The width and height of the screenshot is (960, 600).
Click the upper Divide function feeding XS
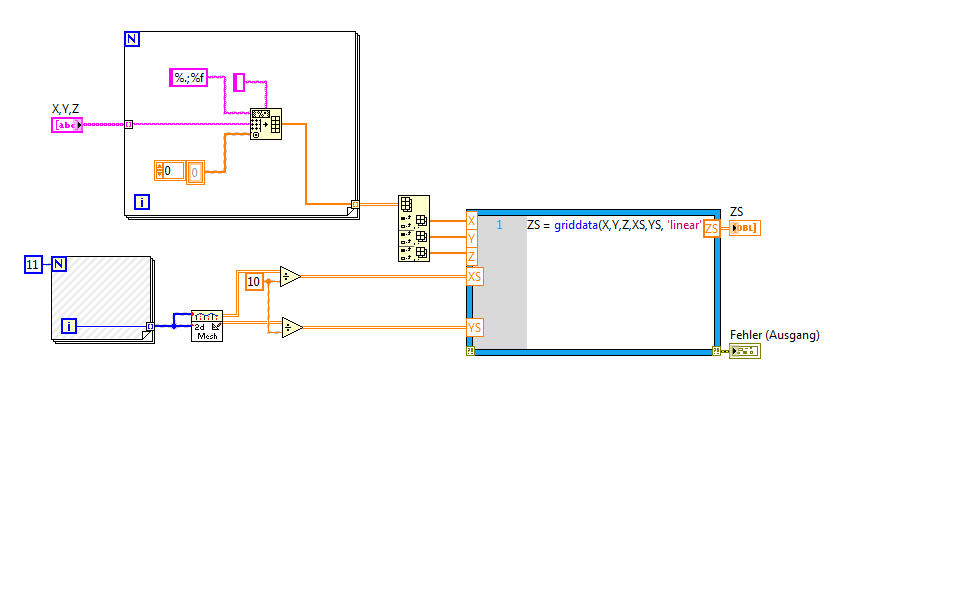pyautogui.click(x=290, y=277)
